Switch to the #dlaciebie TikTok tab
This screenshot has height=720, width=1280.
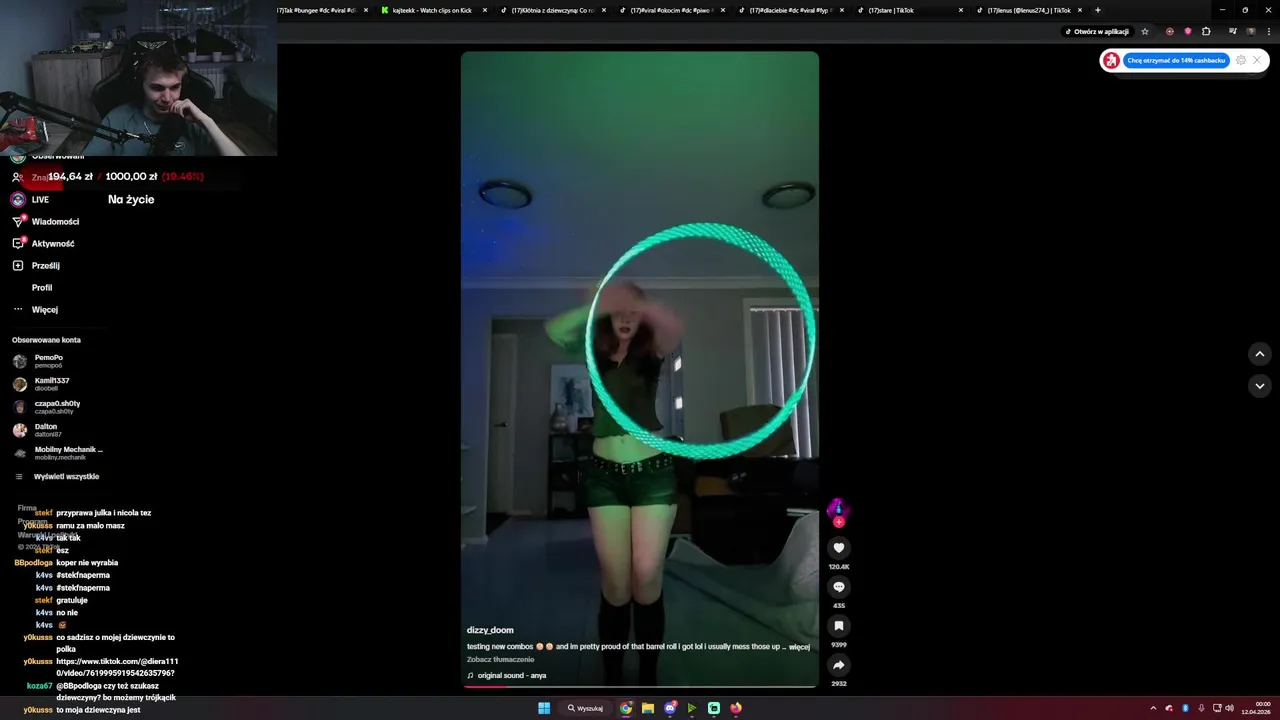tap(789, 10)
